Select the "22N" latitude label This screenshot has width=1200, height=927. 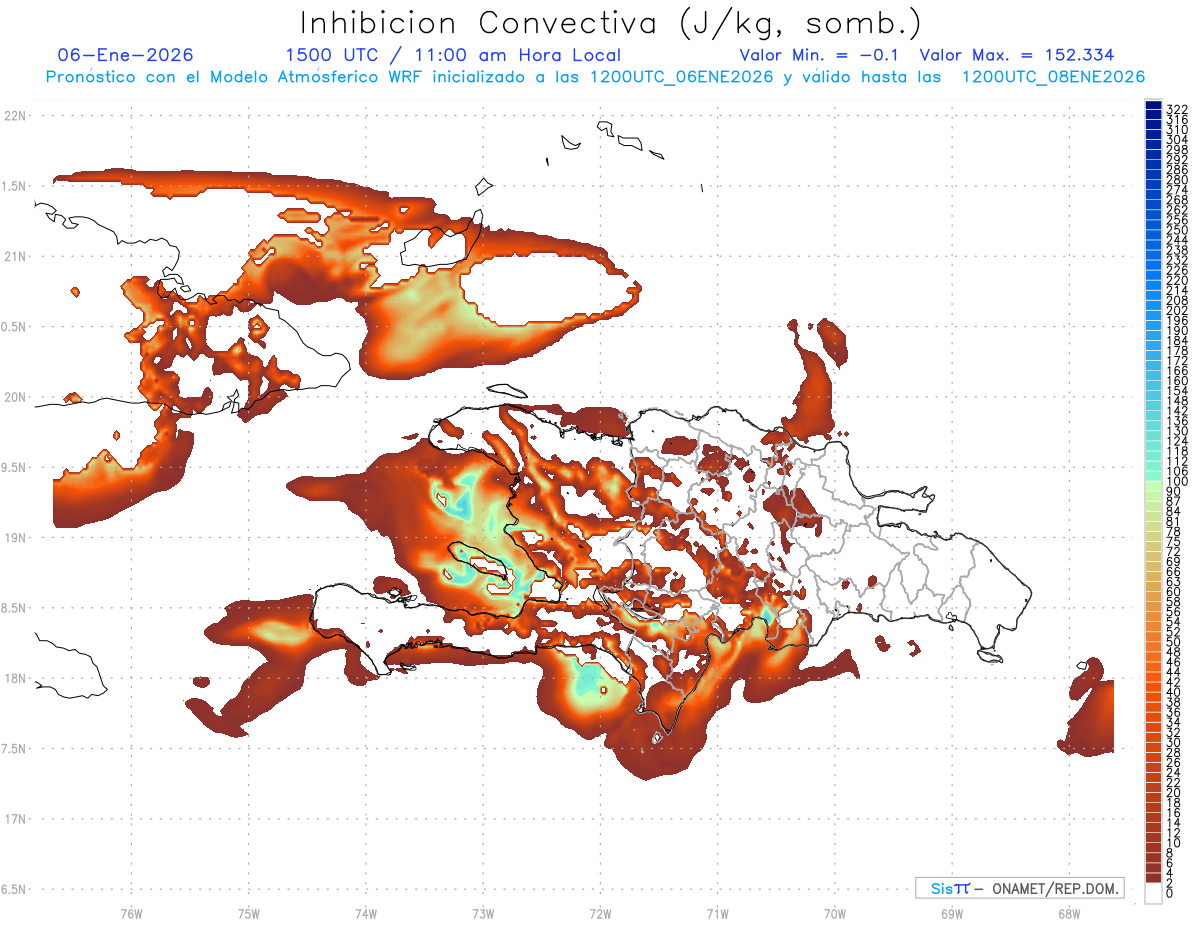(14, 116)
